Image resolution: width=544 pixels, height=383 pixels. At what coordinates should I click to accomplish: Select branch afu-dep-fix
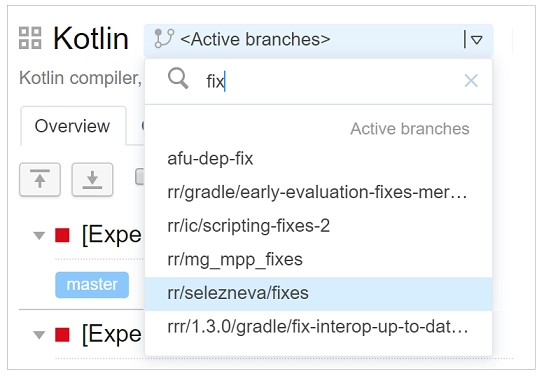coord(318,159)
